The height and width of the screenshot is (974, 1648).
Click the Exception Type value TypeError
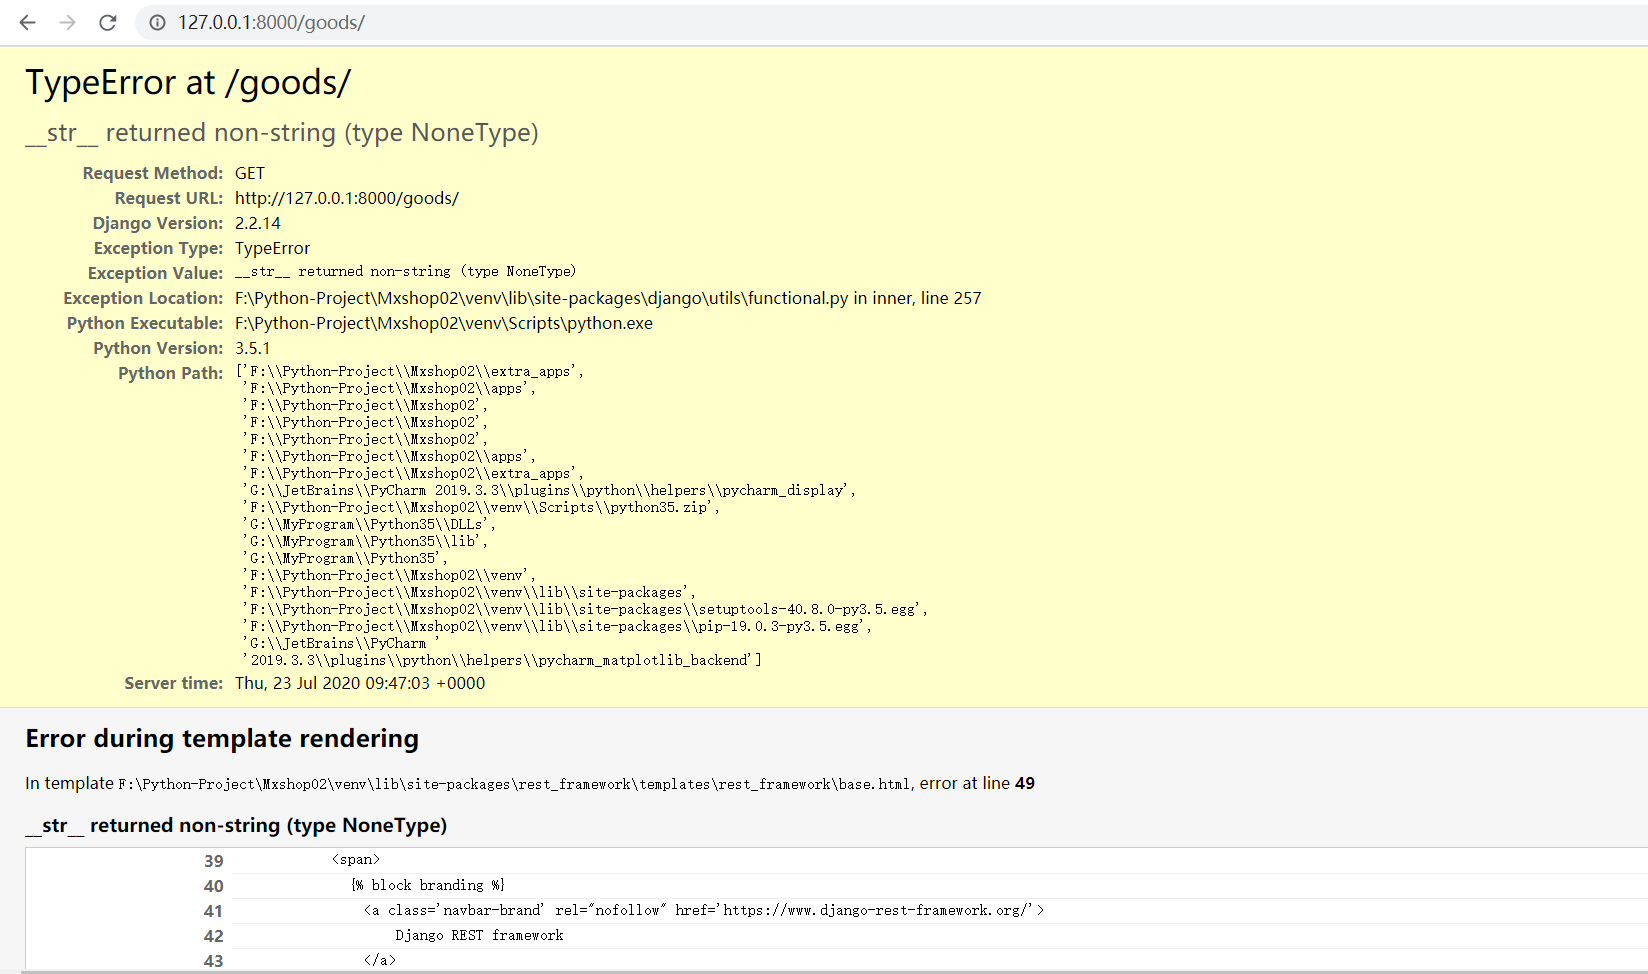272,248
